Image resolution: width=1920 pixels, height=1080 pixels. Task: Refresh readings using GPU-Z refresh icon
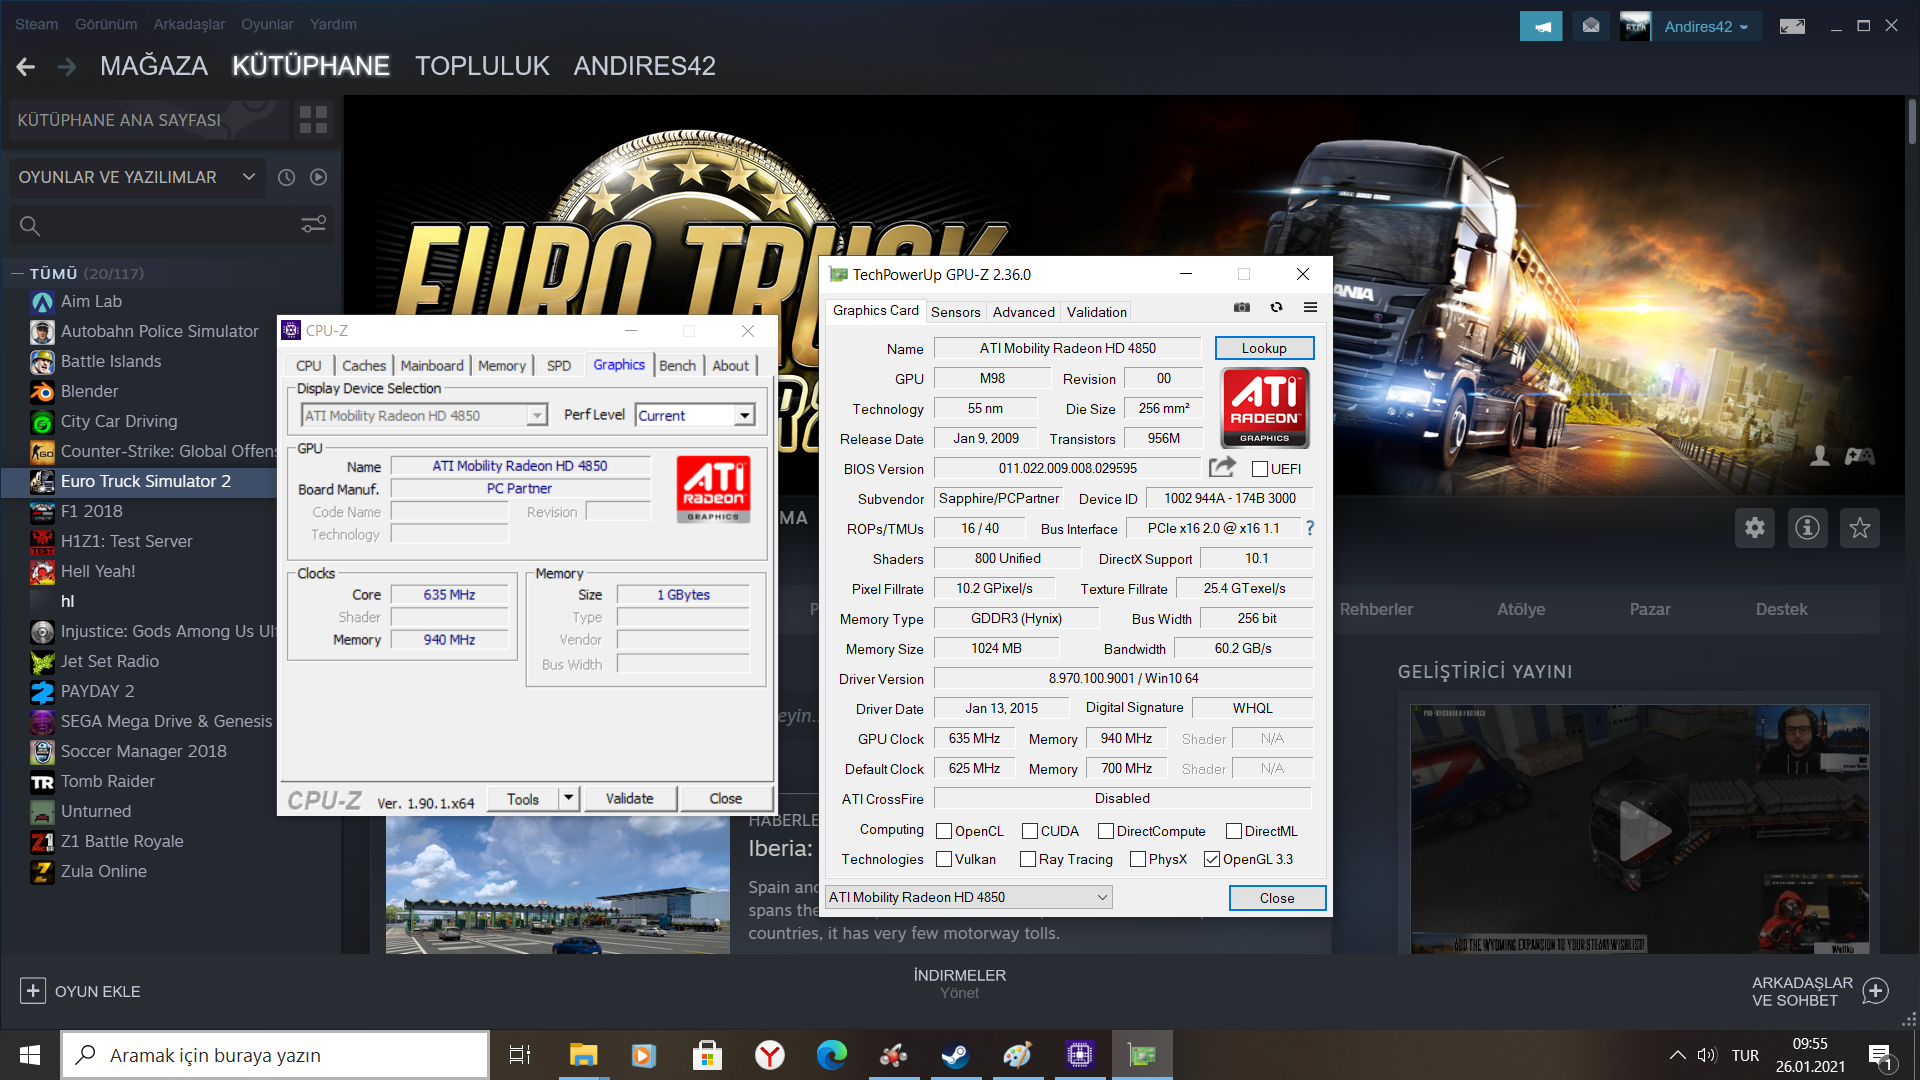(1276, 308)
